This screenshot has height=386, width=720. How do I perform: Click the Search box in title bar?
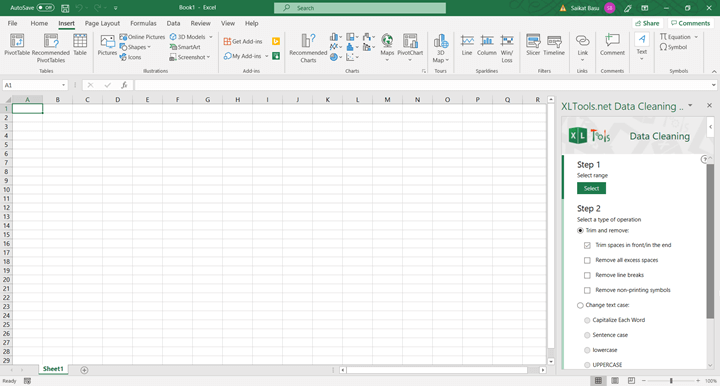pyautogui.click(x=360, y=8)
